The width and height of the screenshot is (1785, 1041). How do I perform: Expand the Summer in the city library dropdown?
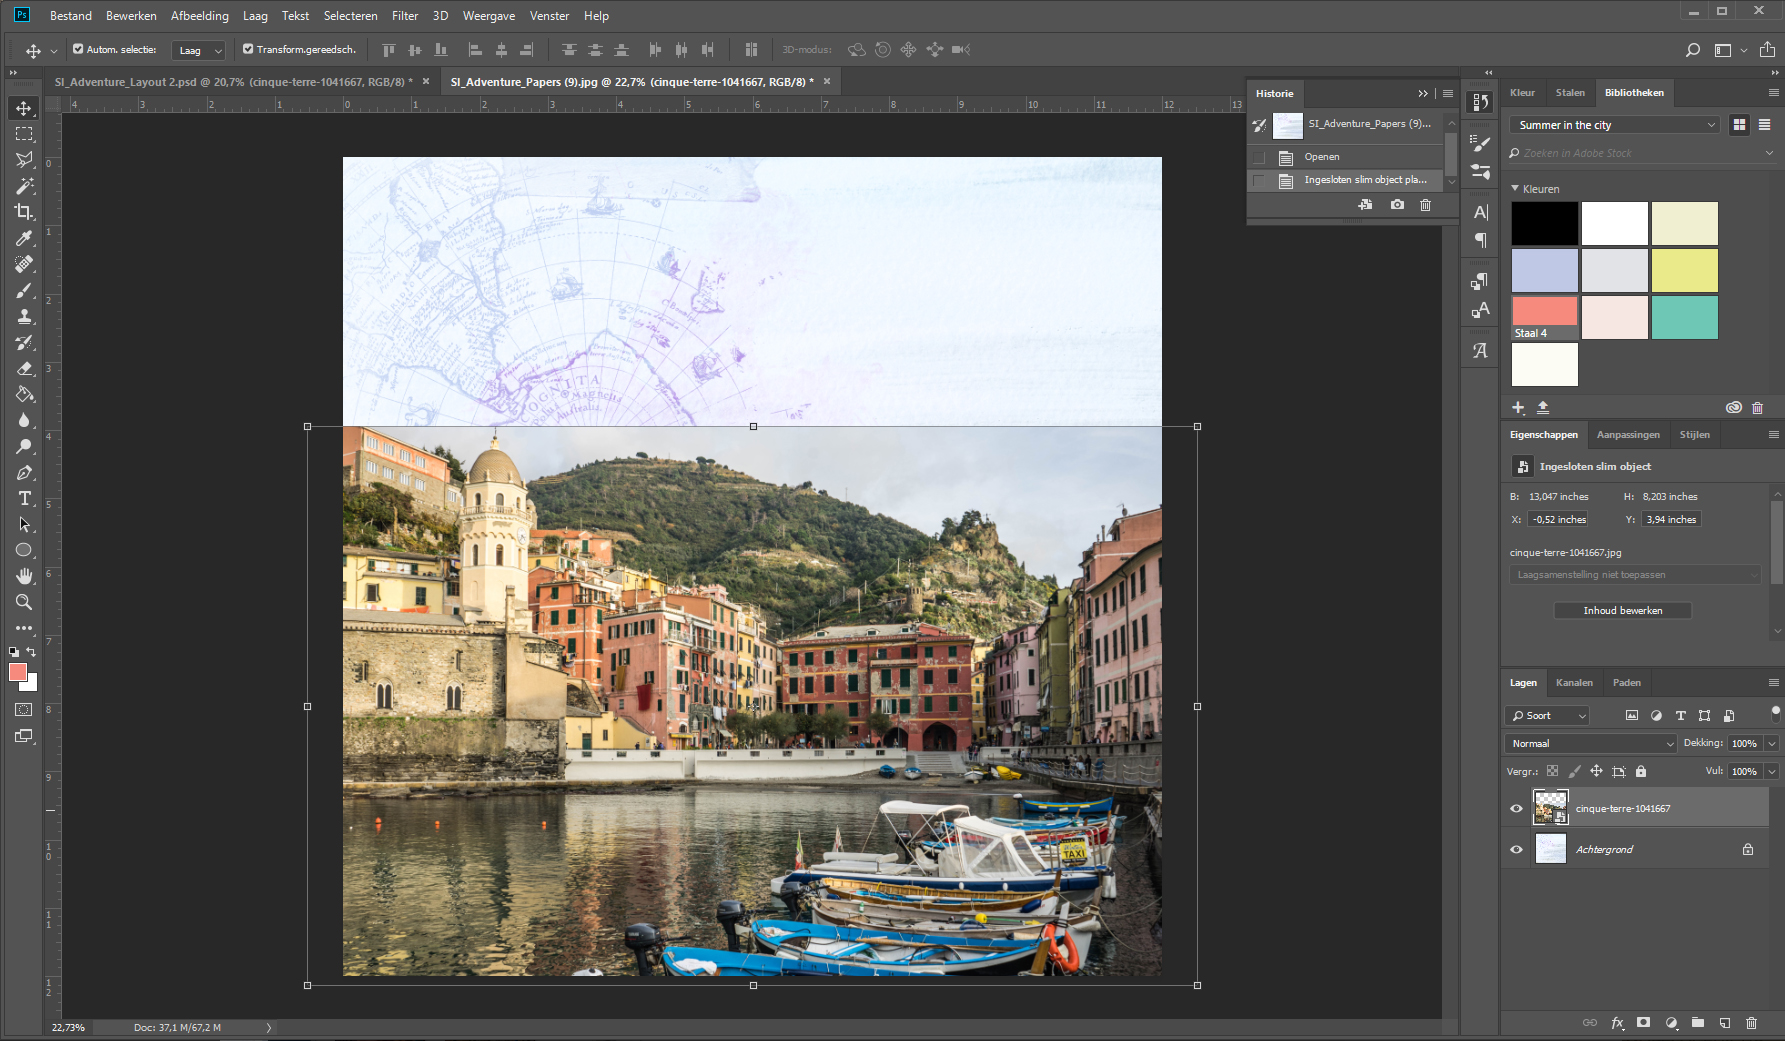(x=1614, y=125)
